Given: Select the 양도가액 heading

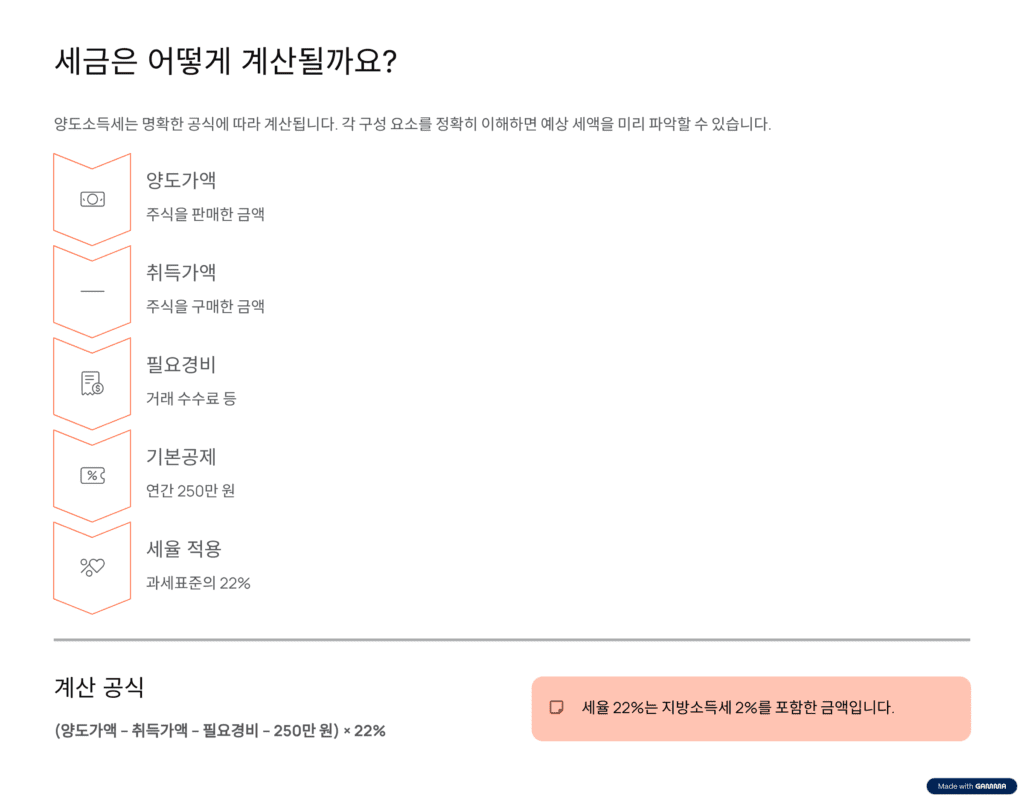Looking at the screenshot, I should [181, 180].
